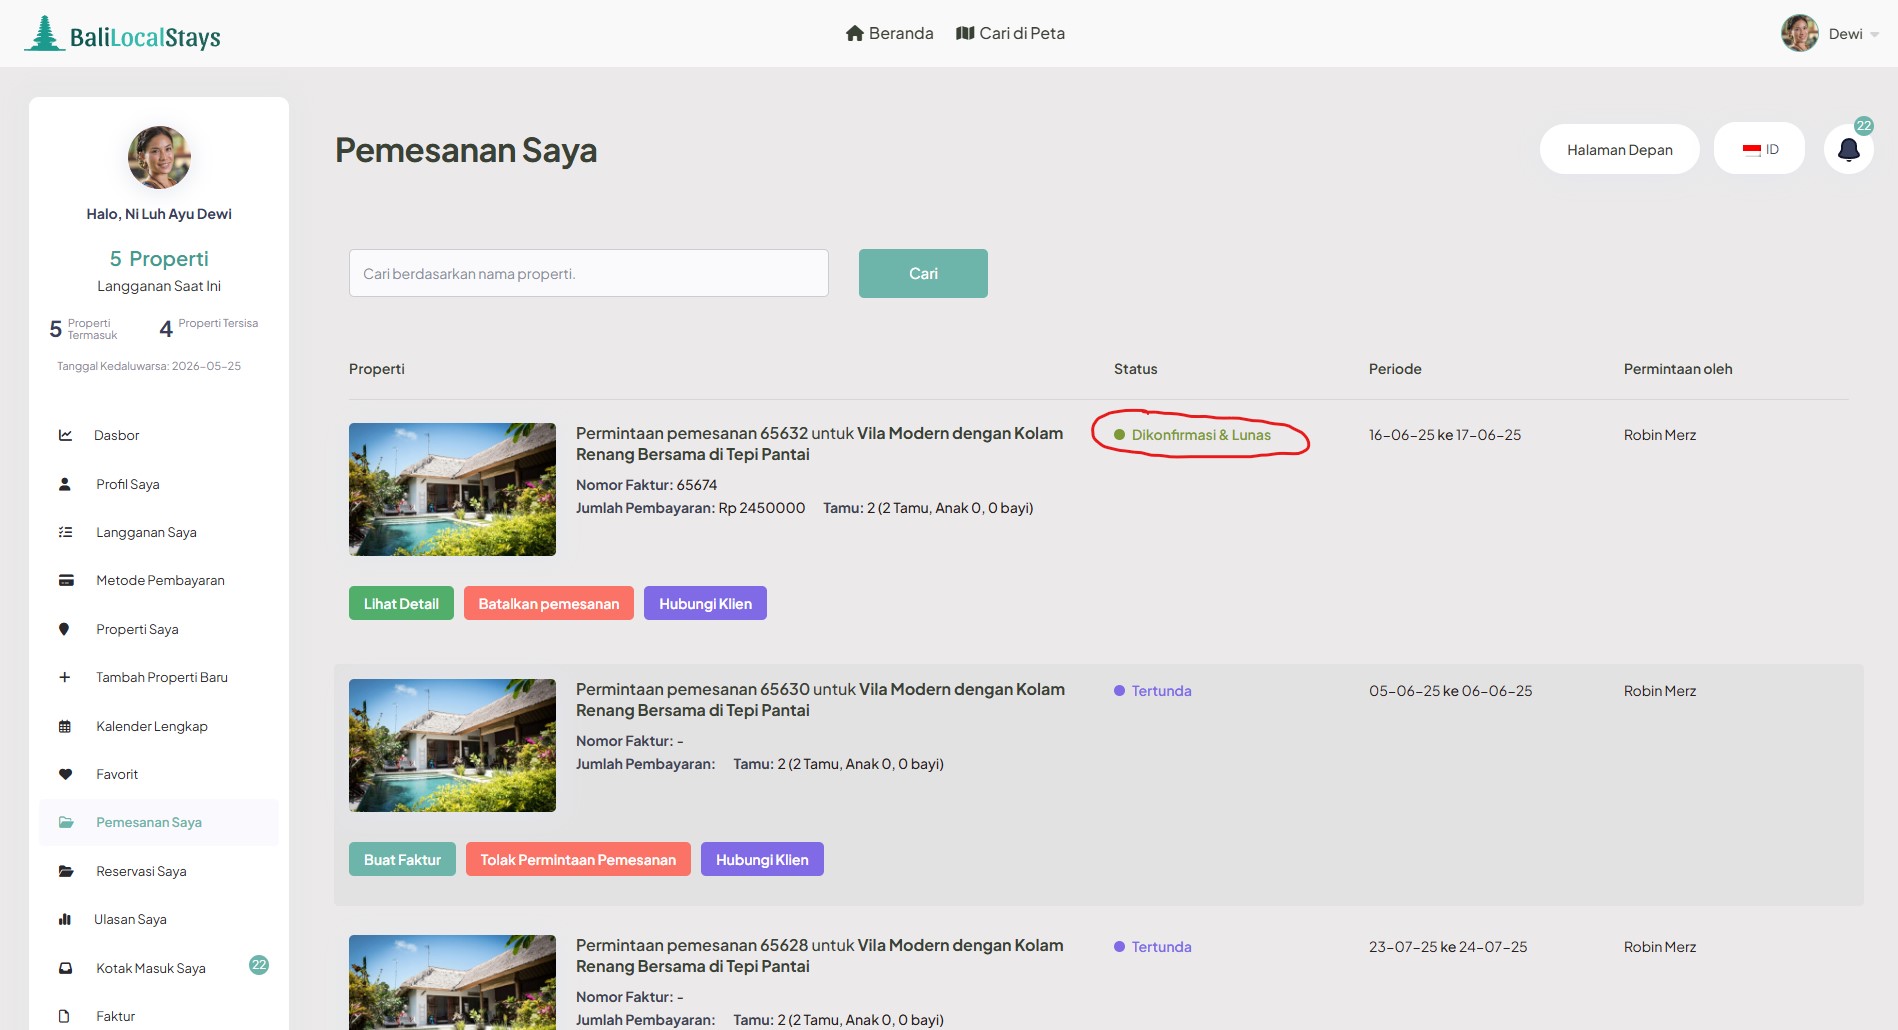Click the Dasbor chart icon

[65, 435]
